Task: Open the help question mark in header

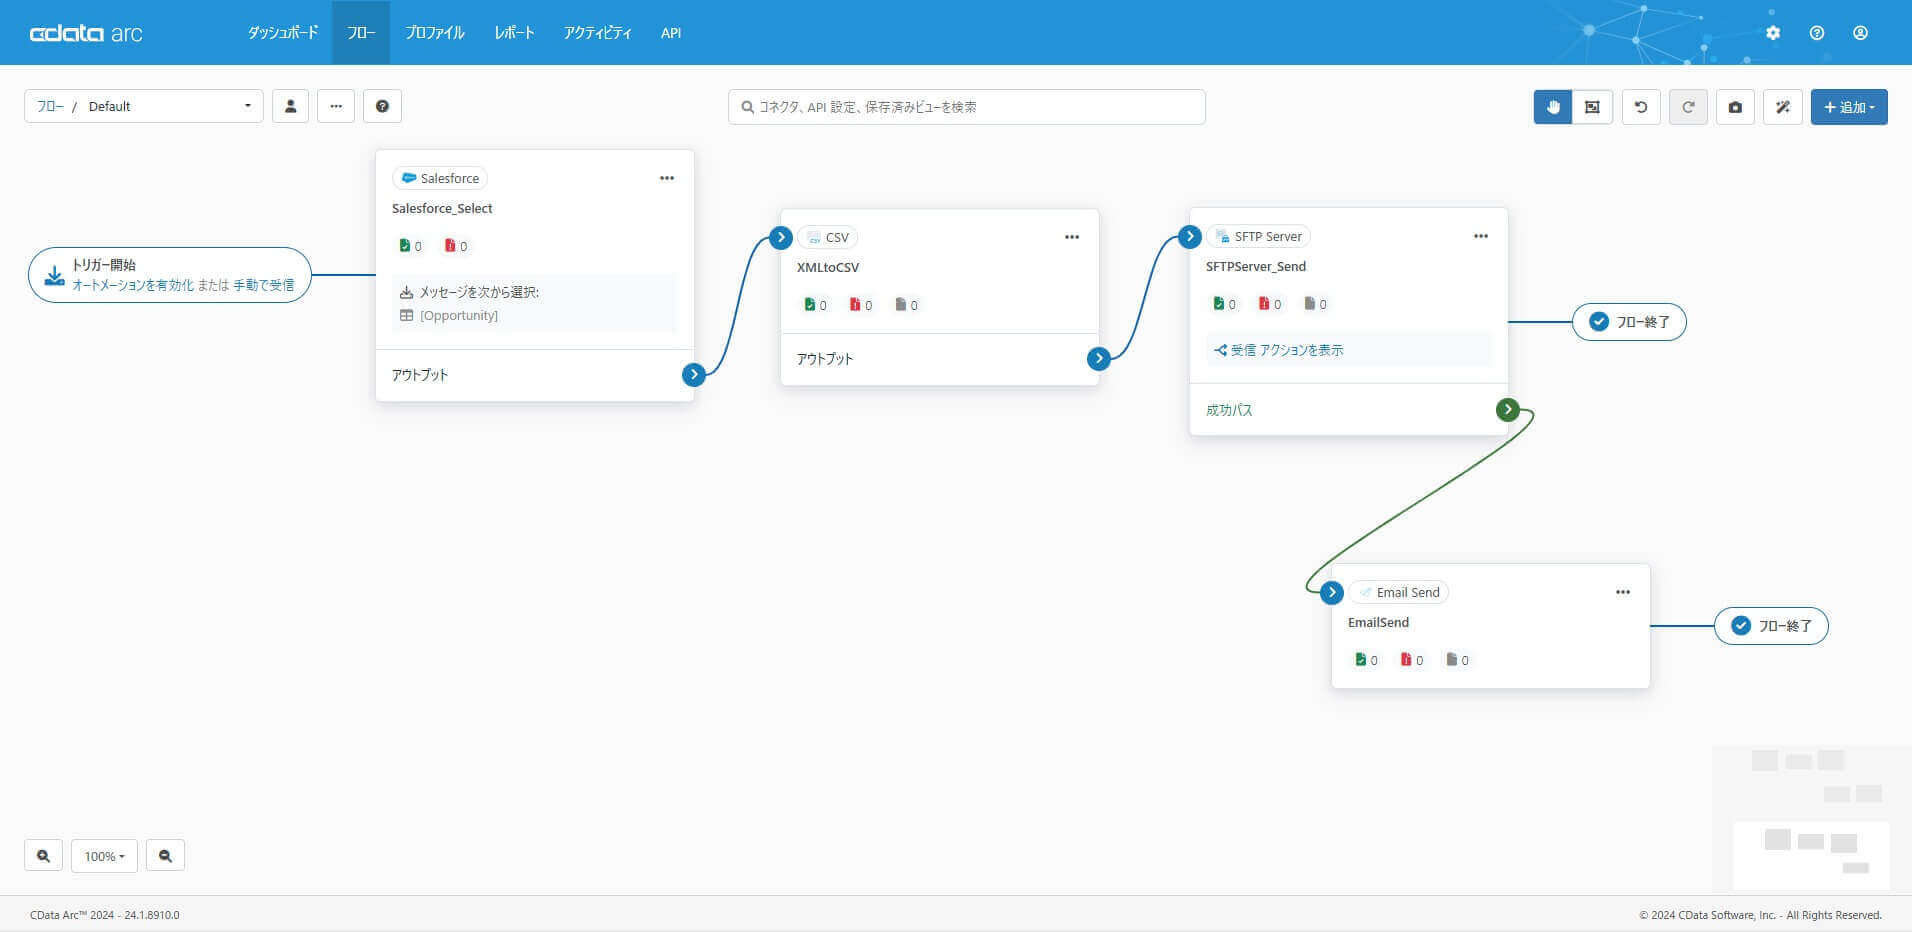Action: click(1817, 33)
